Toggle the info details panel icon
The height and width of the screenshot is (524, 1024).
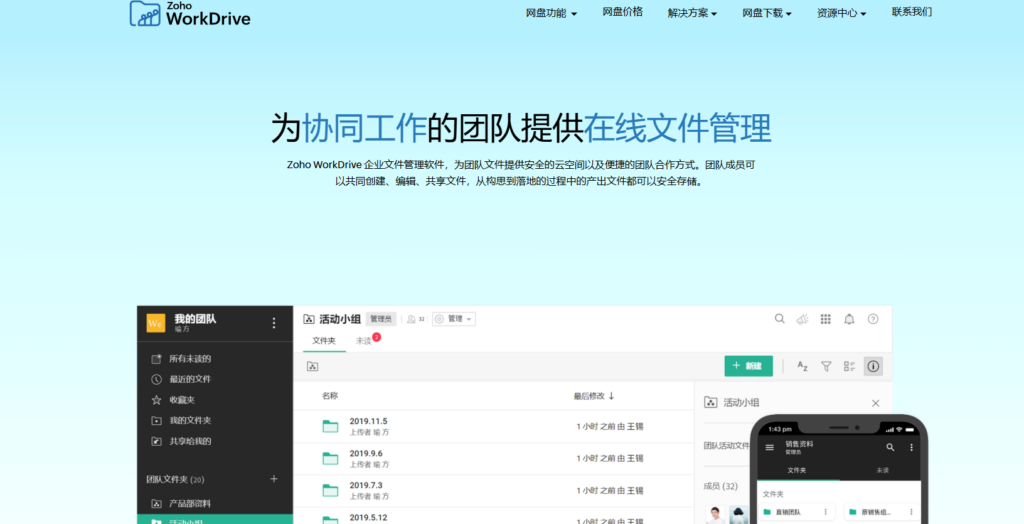873,367
